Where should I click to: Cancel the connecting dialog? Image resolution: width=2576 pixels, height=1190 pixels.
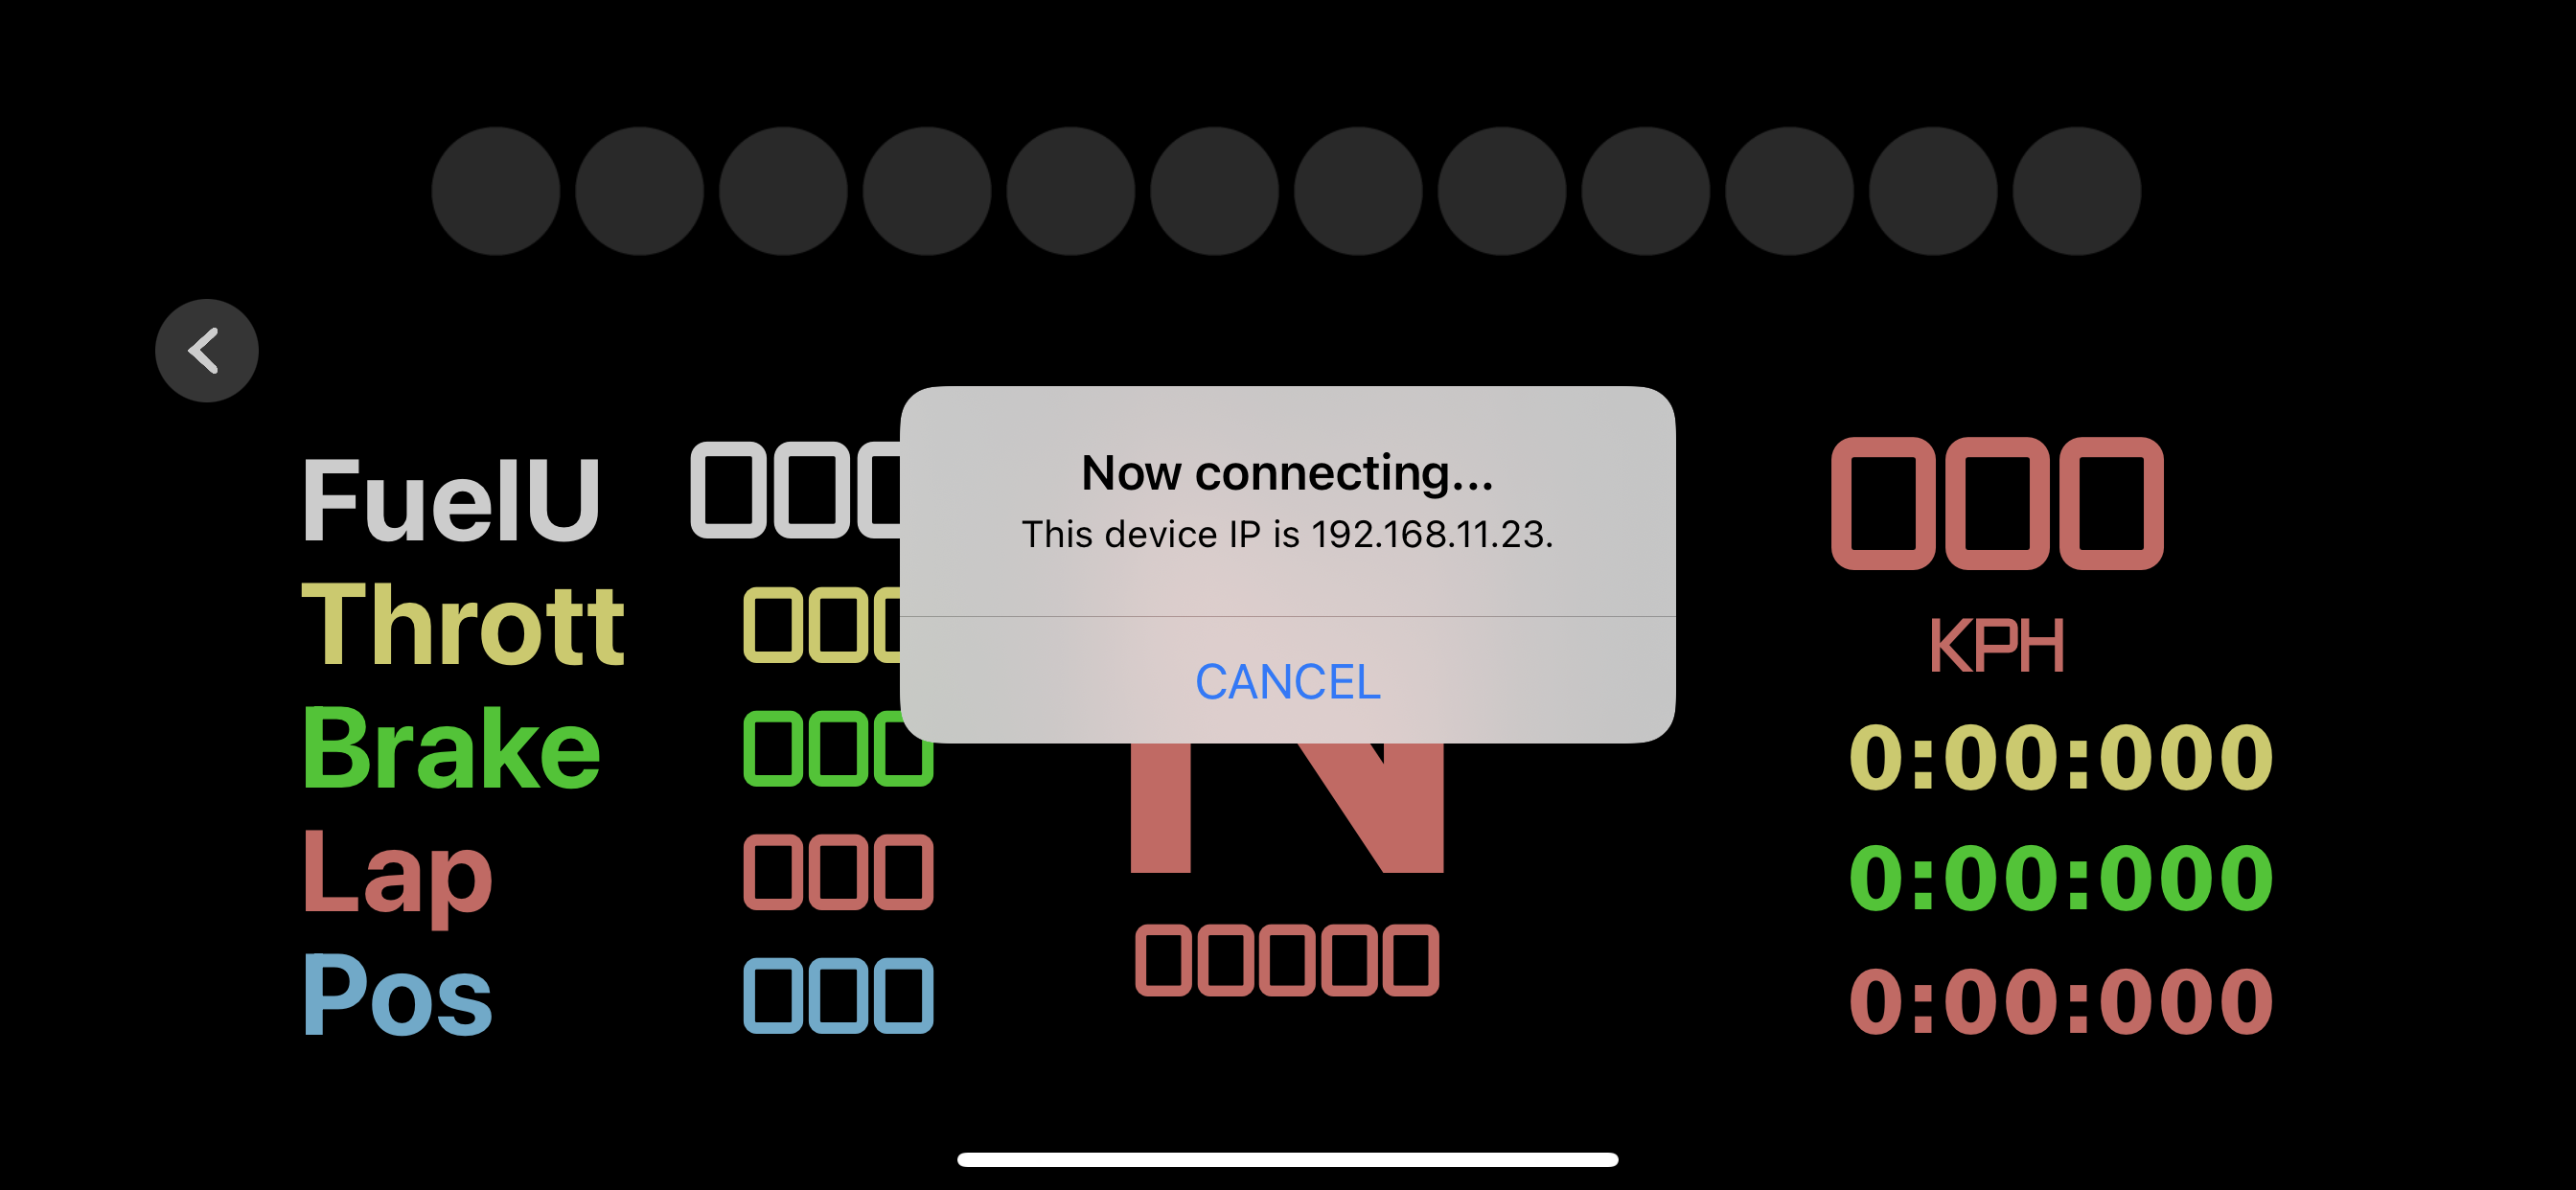[x=1287, y=681]
